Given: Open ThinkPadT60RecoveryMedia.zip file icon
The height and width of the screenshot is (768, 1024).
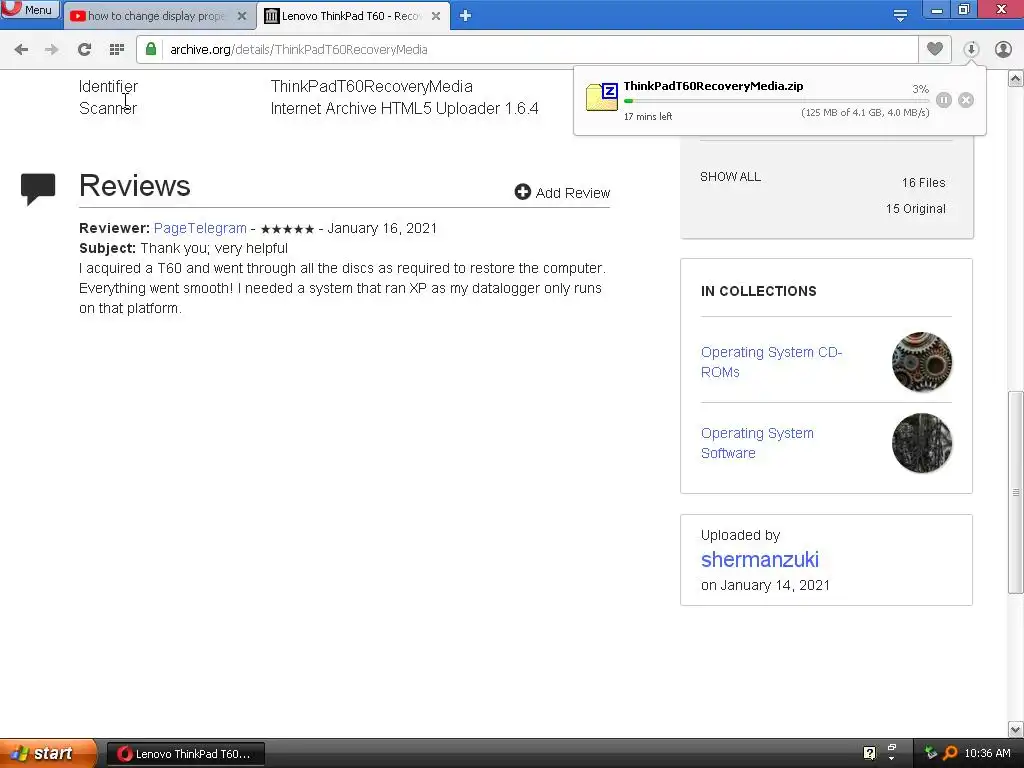Looking at the screenshot, I should (601, 97).
